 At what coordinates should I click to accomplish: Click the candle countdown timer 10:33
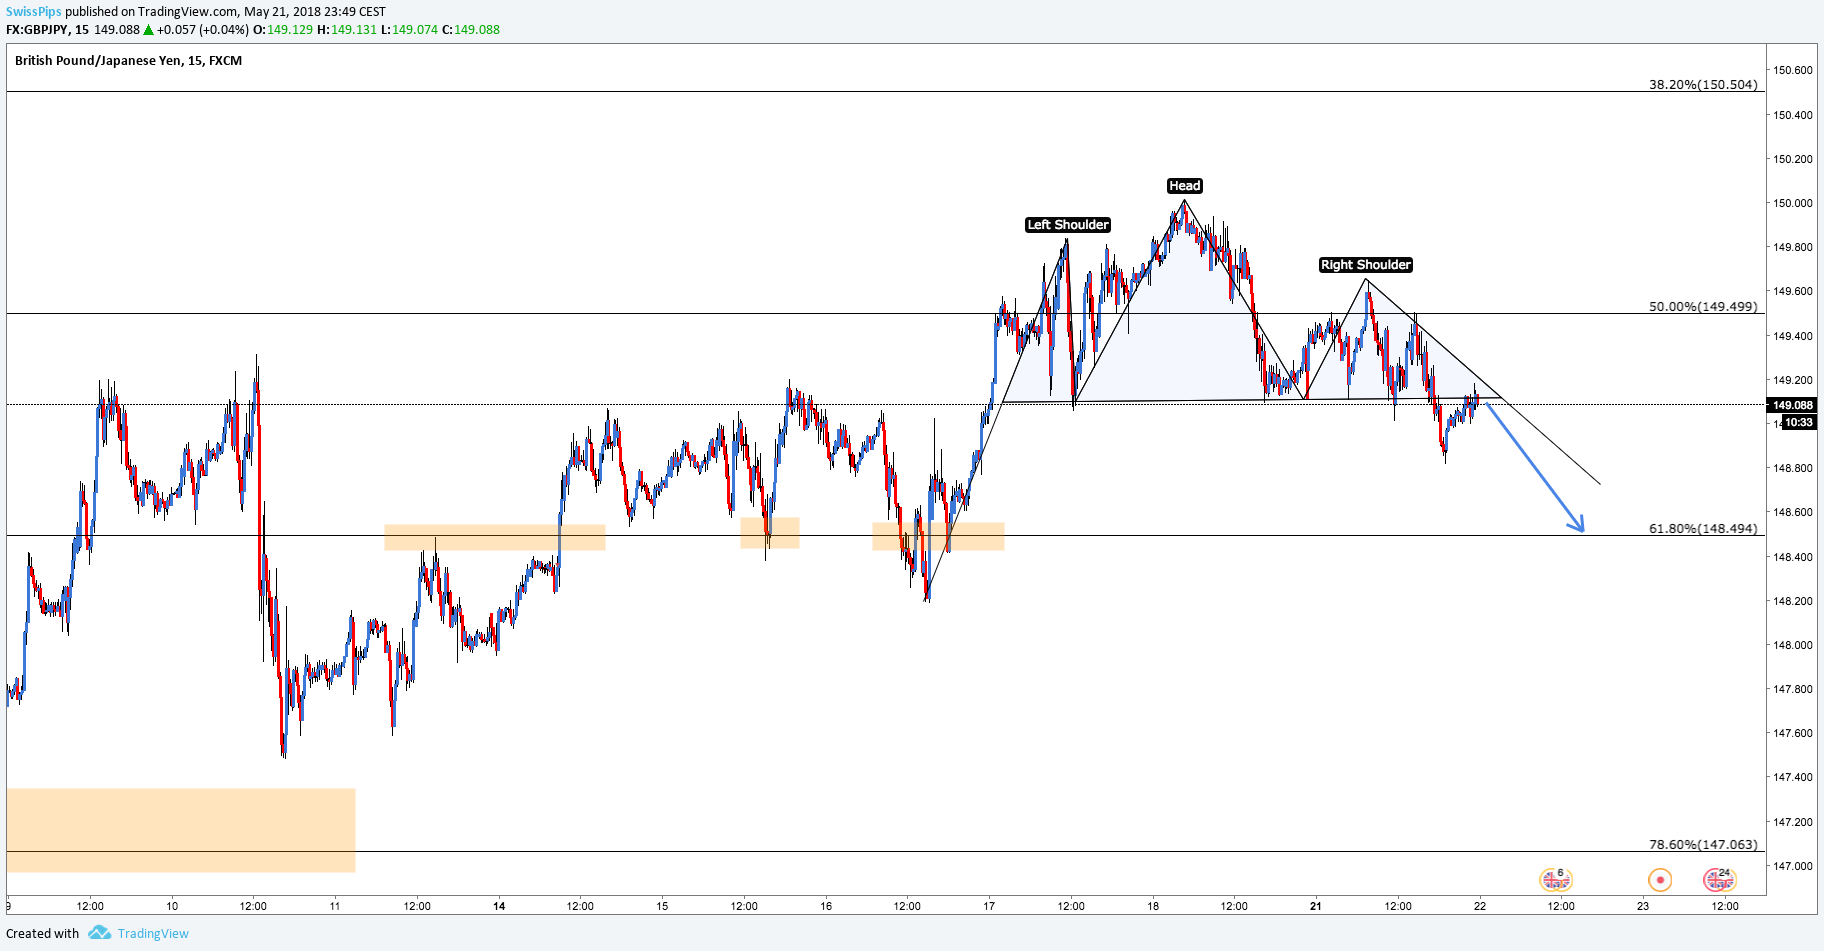coord(1799,422)
